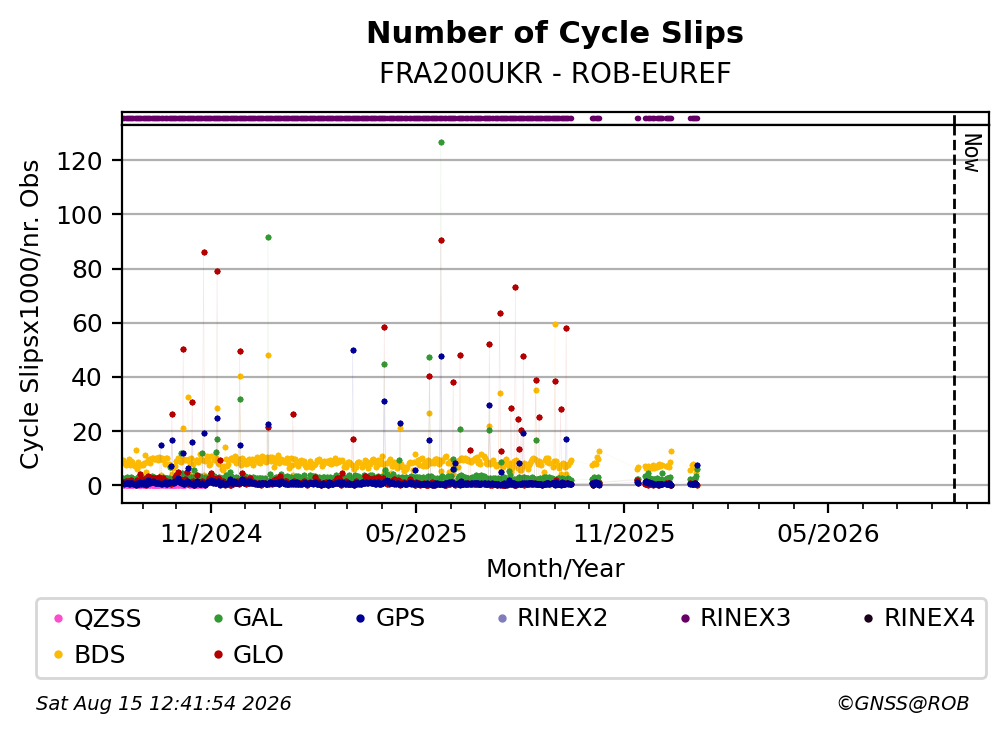Click the Number of Cycle Slips title
Image resolution: width=1008 pixels, height=734 pixels.
pyautogui.click(x=555, y=33)
